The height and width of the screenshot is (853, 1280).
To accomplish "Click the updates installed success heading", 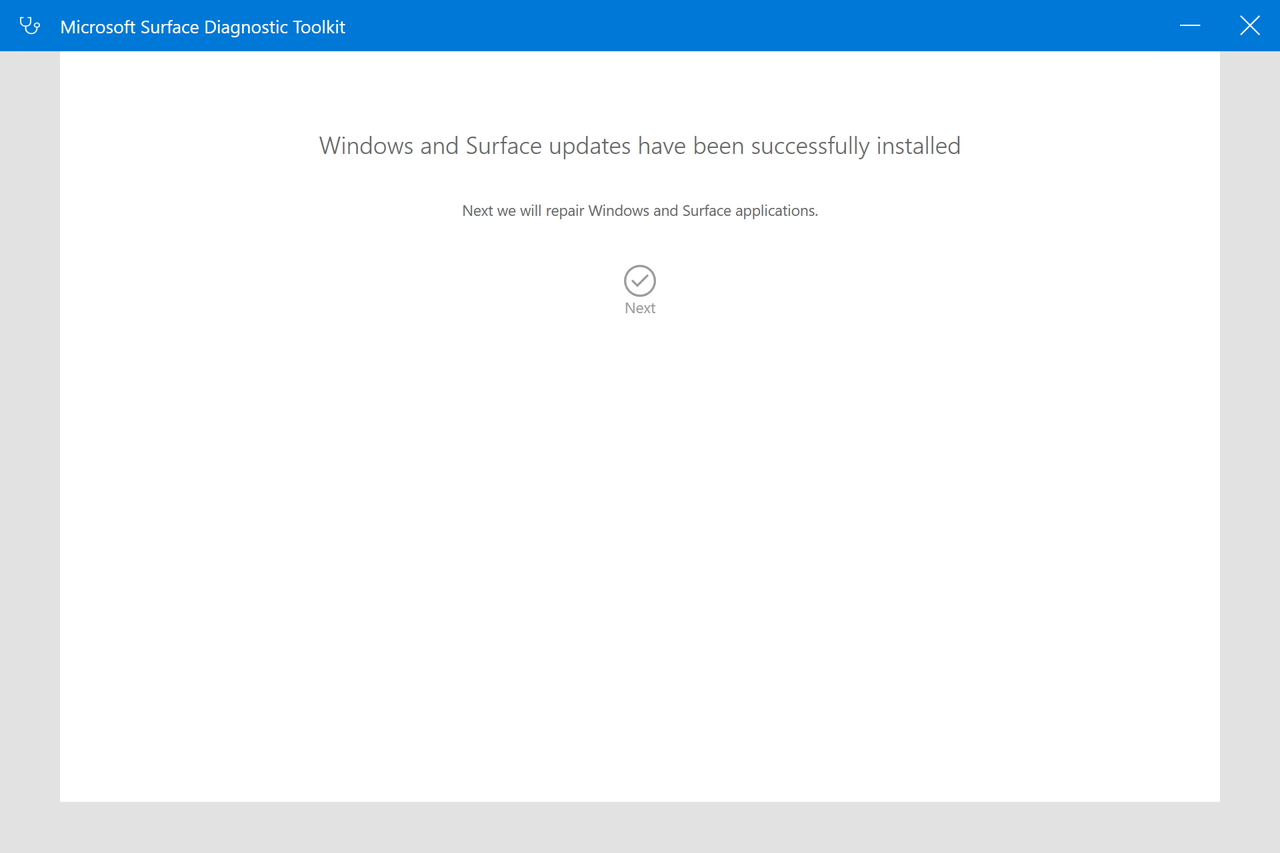I will [639, 145].
